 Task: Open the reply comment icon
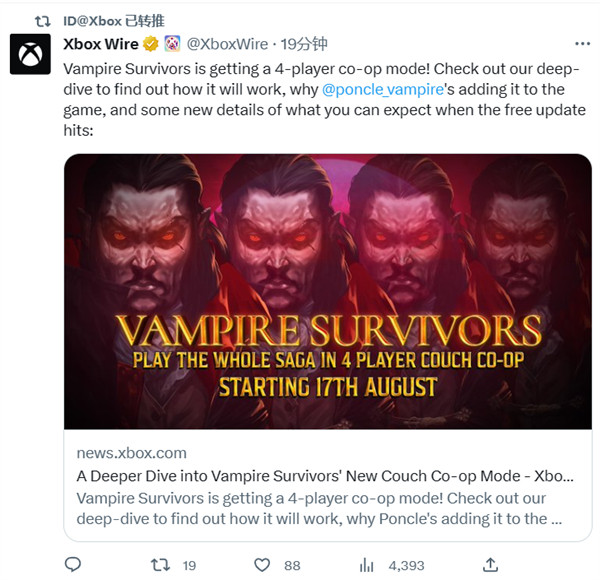click(73, 565)
